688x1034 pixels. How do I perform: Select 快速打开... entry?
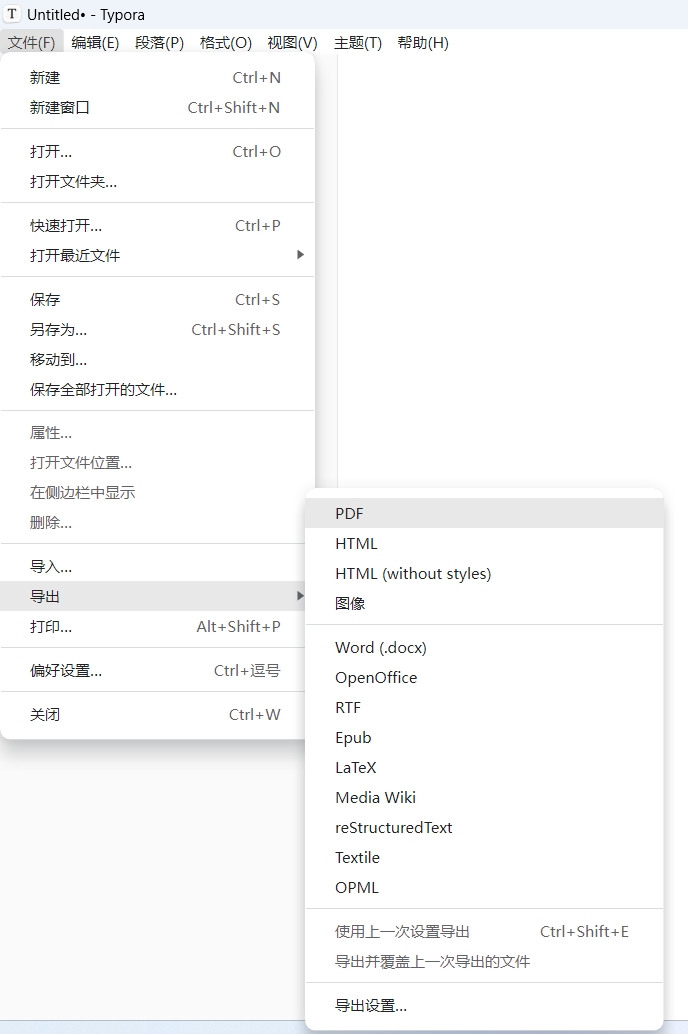(157, 226)
